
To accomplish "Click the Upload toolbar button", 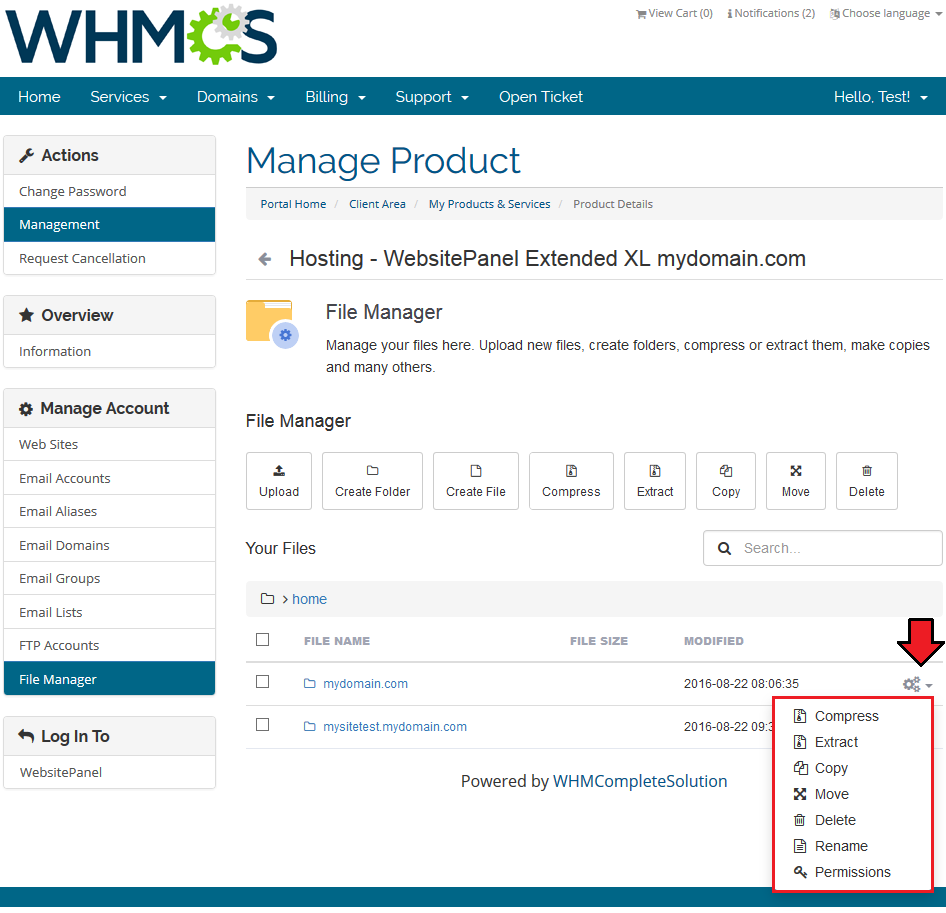I will click(279, 481).
